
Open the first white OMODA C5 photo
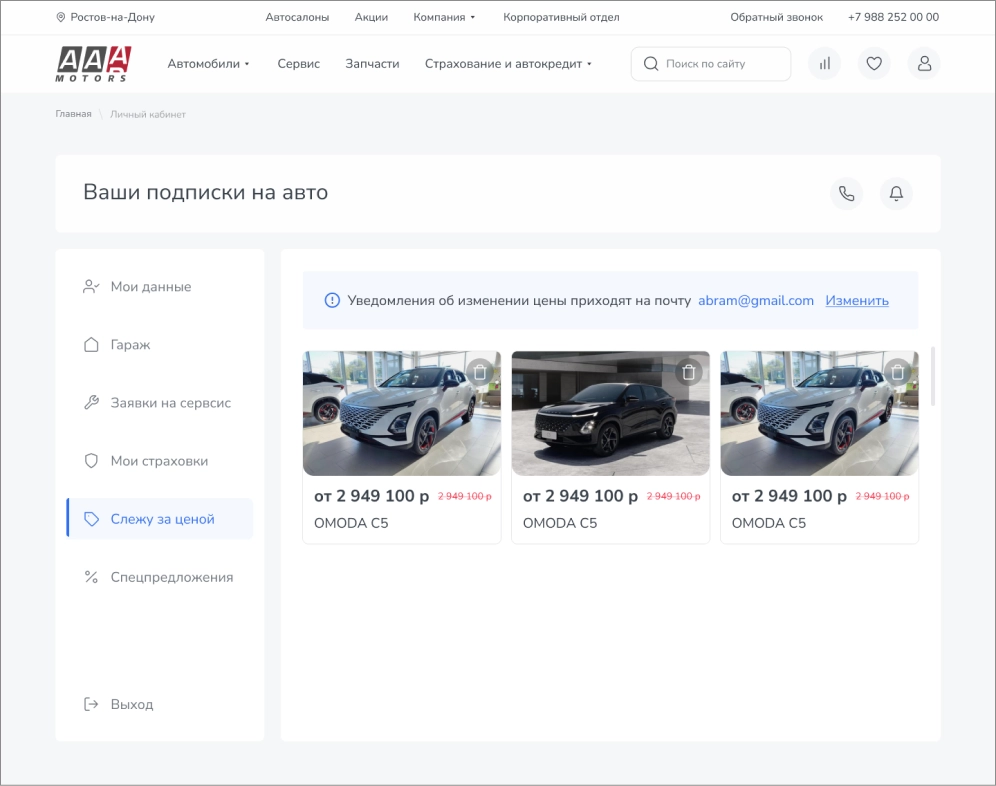coord(401,413)
